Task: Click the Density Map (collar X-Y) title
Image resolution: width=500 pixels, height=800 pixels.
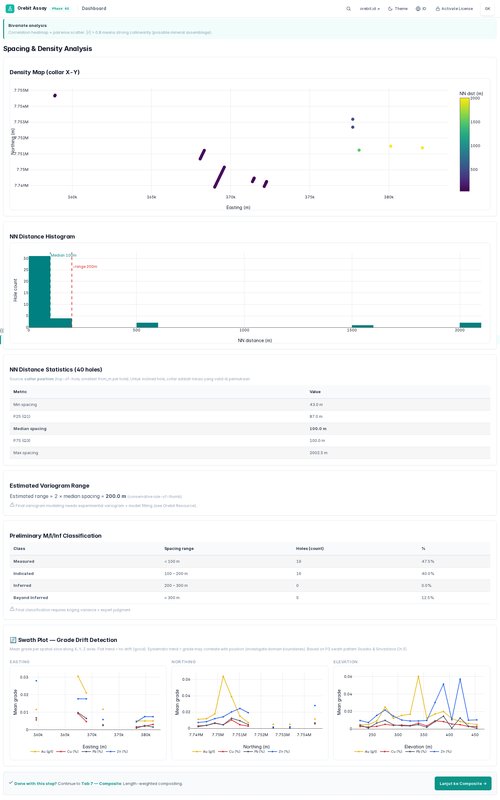Action: [x=44, y=72]
